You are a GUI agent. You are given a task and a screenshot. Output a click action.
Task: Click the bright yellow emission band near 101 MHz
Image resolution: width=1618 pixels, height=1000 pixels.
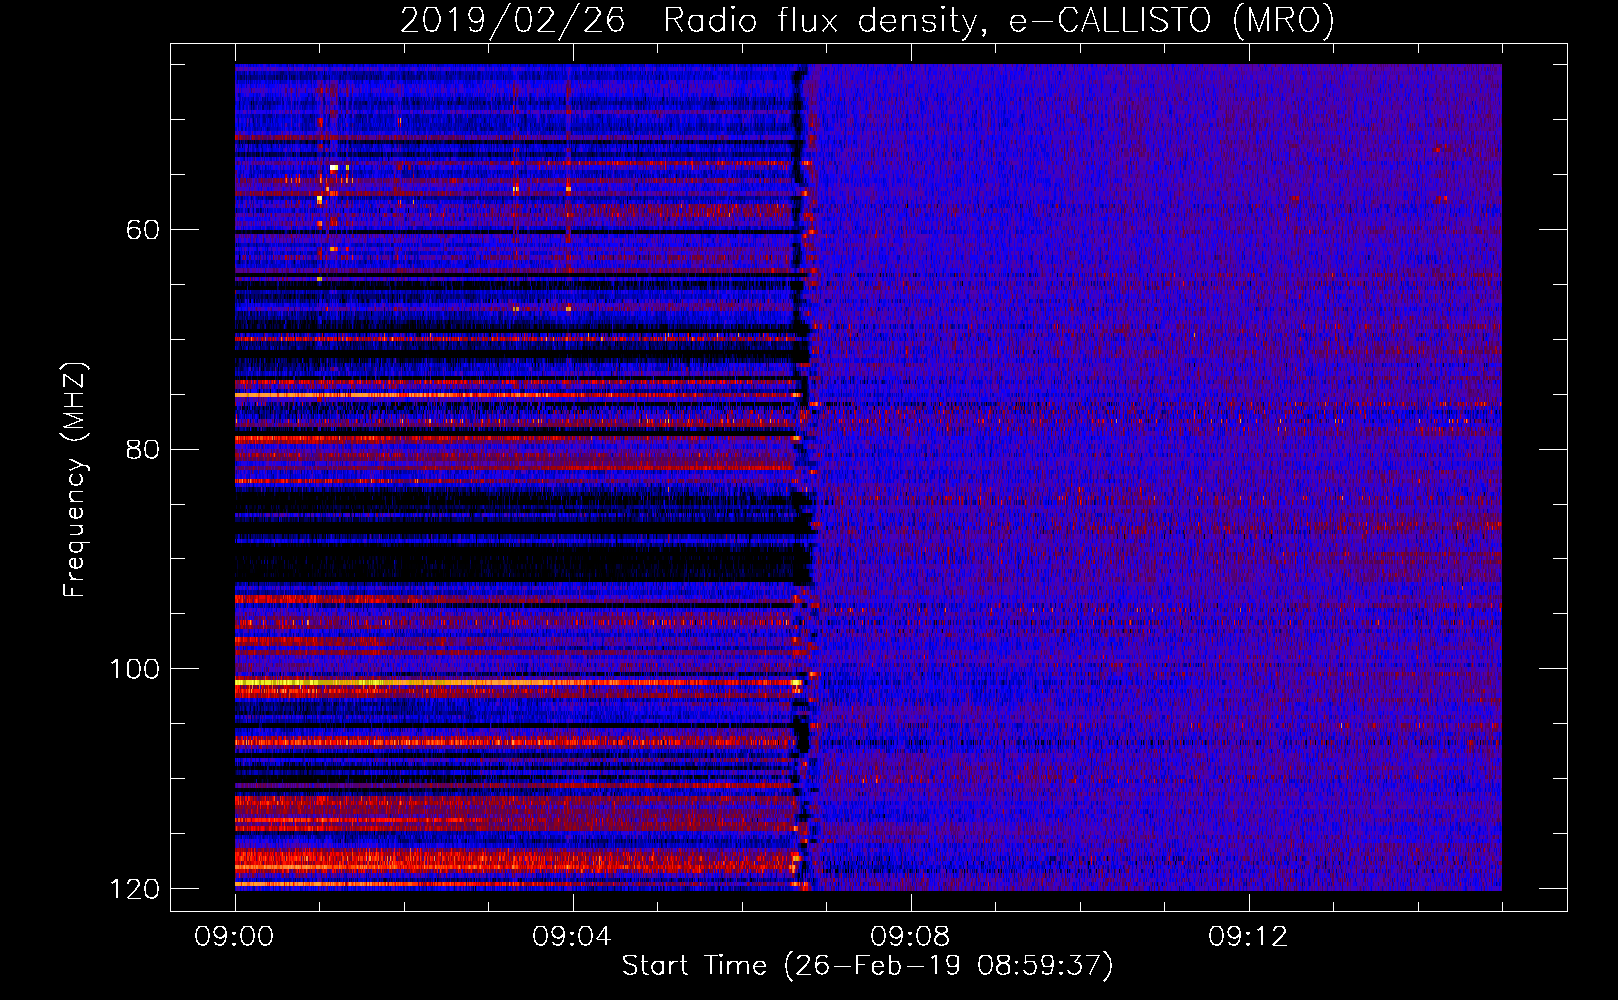pos(518,682)
